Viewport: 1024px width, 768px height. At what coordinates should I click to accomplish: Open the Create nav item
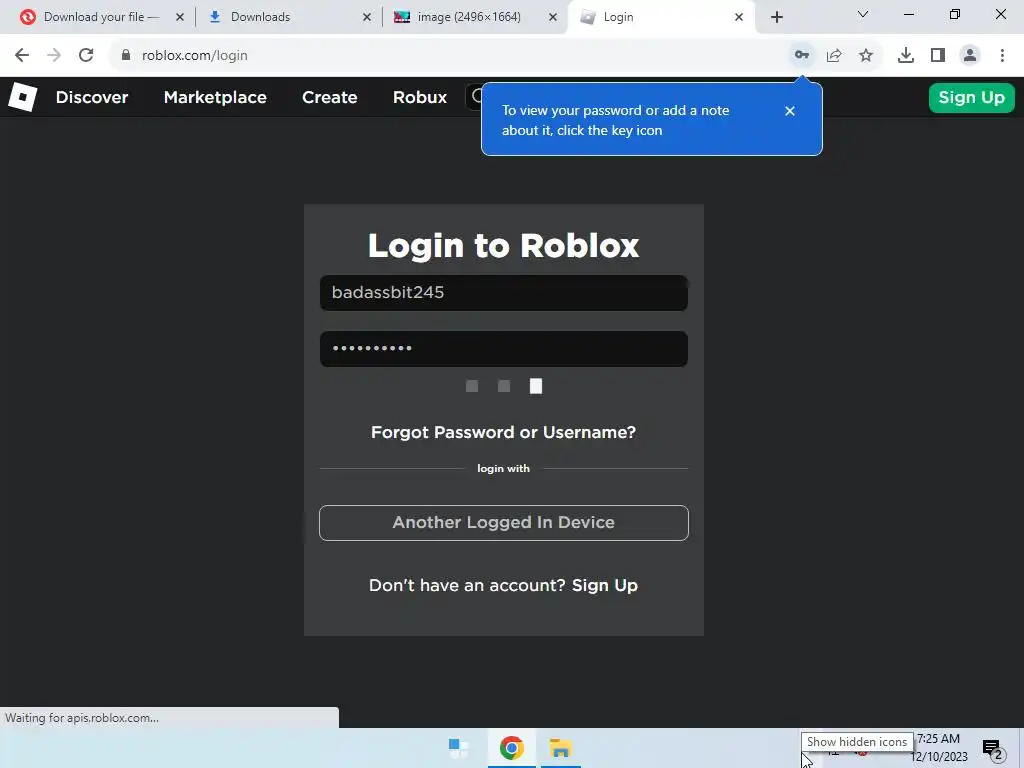point(330,97)
